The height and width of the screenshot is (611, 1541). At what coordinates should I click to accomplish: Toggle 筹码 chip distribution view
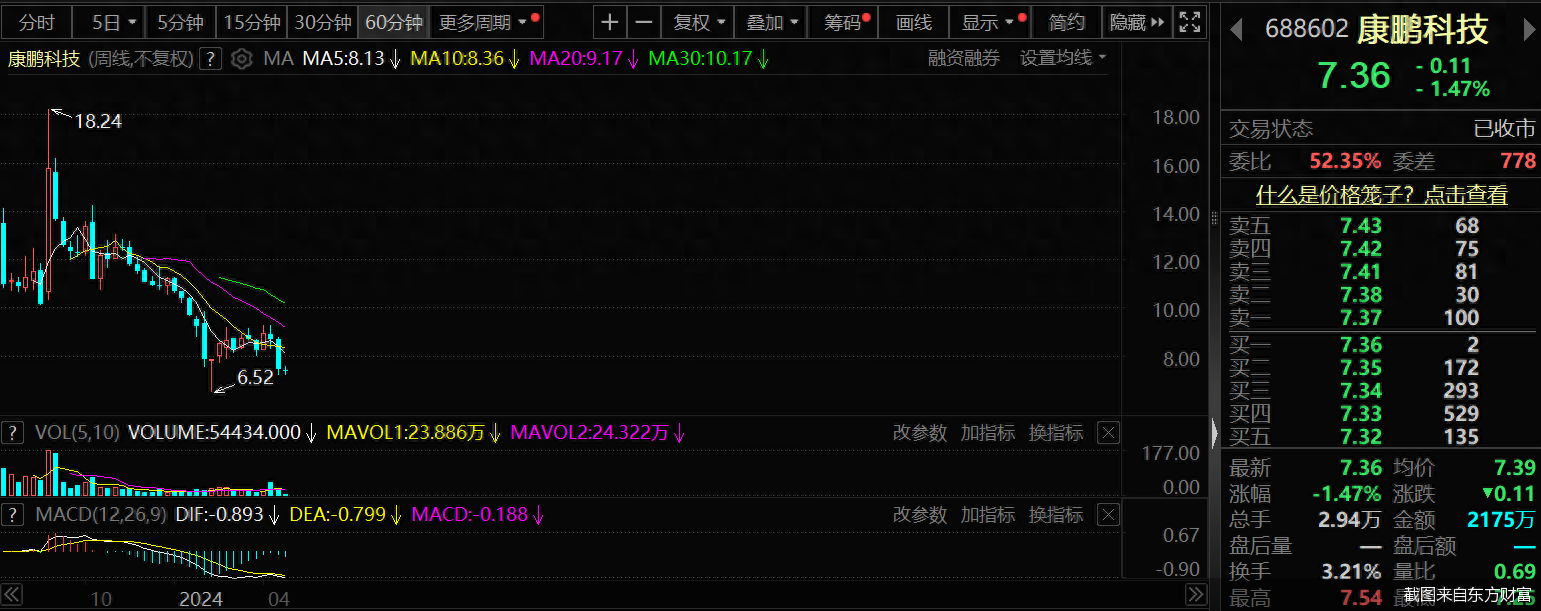click(846, 21)
